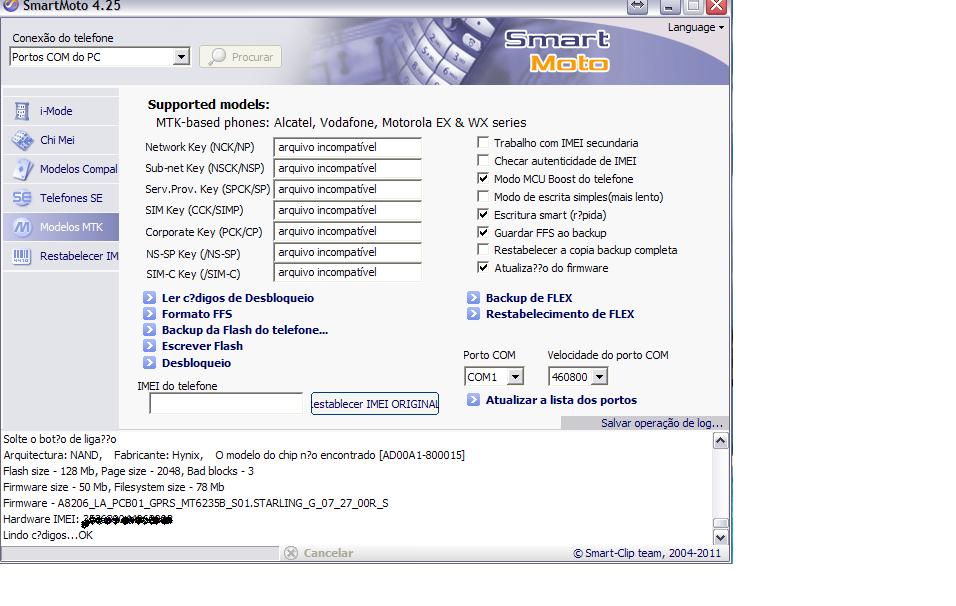Toggle Modo MCU Boost do telefone

coord(484,179)
